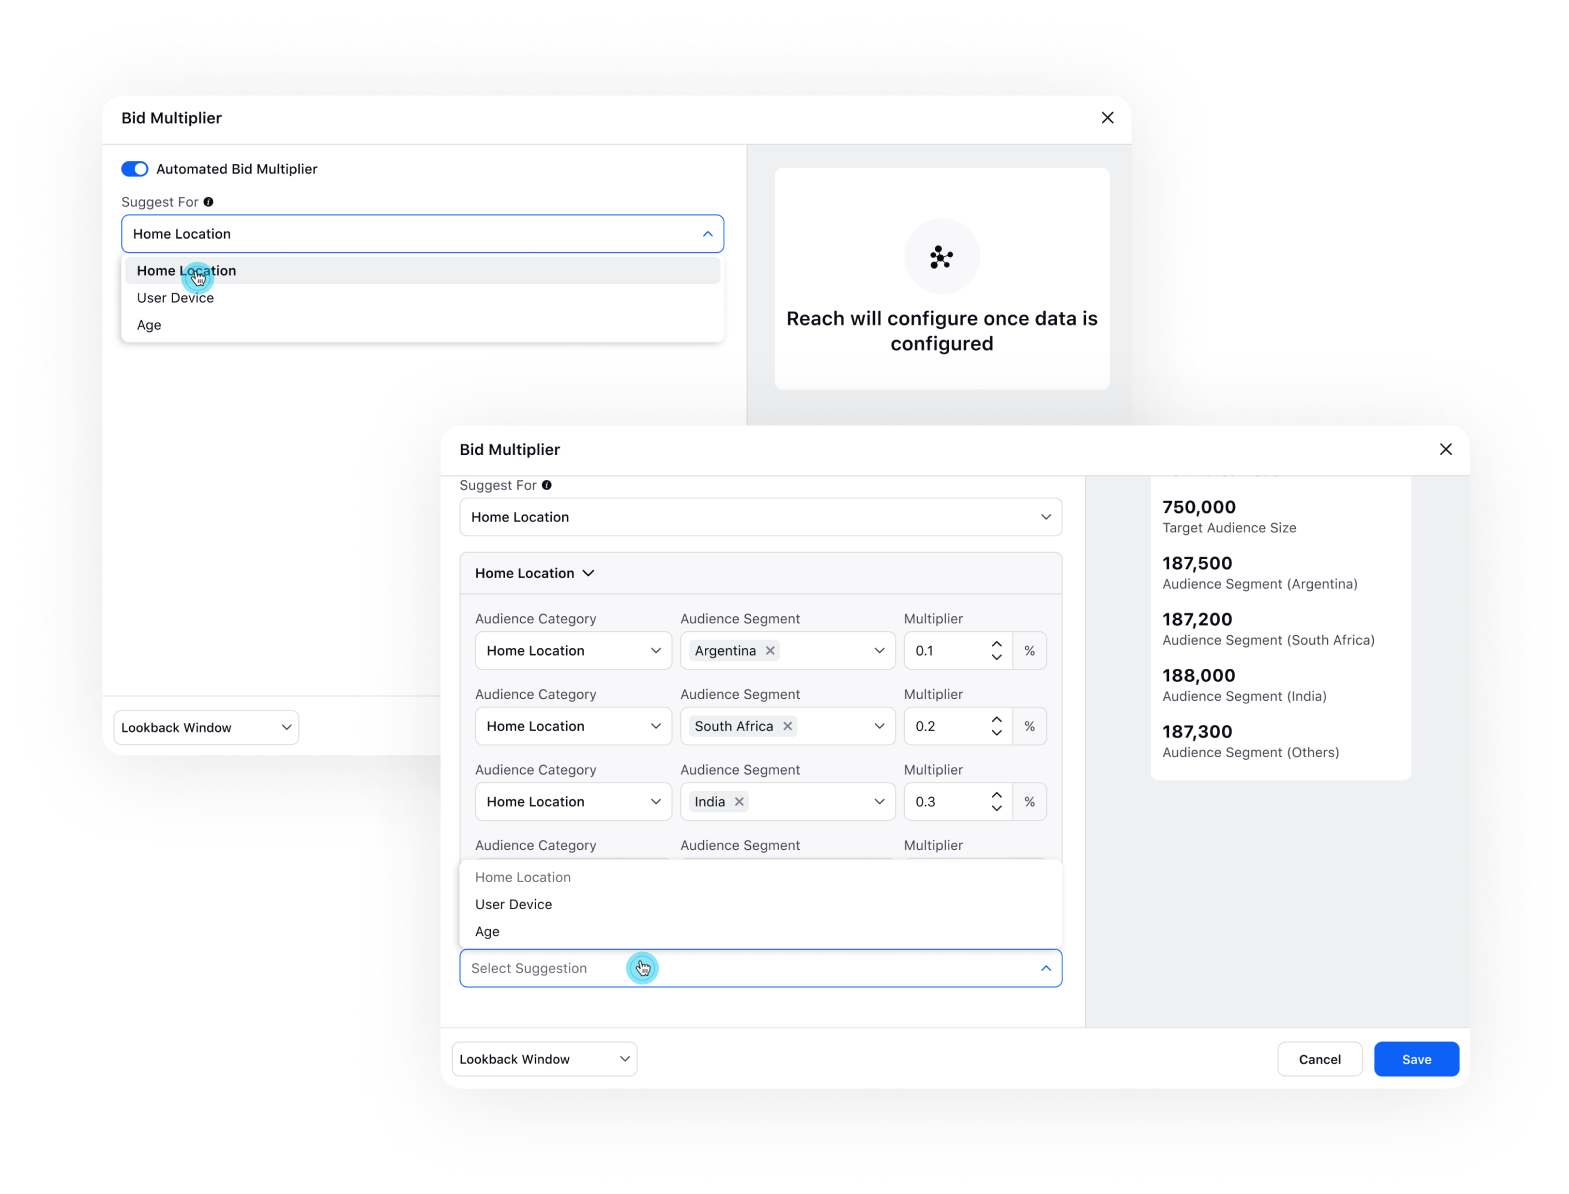Decrease the 0.3 multiplier with down arrow
Viewport: 1569px width, 1194px height.
click(x=996, y=808)
